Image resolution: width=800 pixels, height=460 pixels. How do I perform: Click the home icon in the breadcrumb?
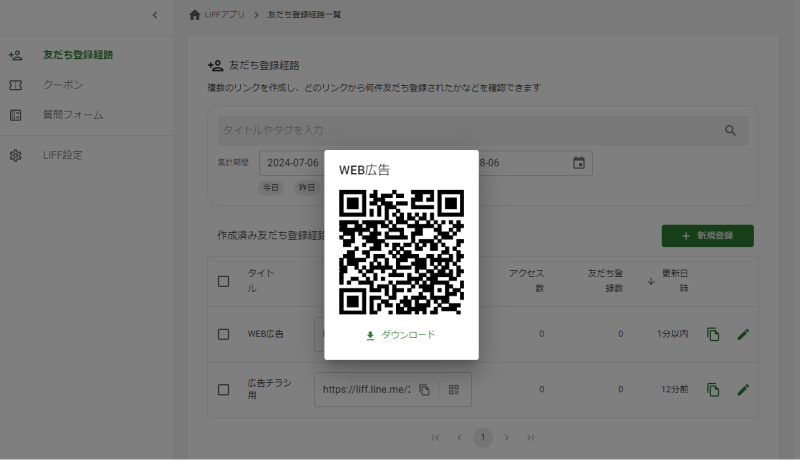tap(194, 15)
